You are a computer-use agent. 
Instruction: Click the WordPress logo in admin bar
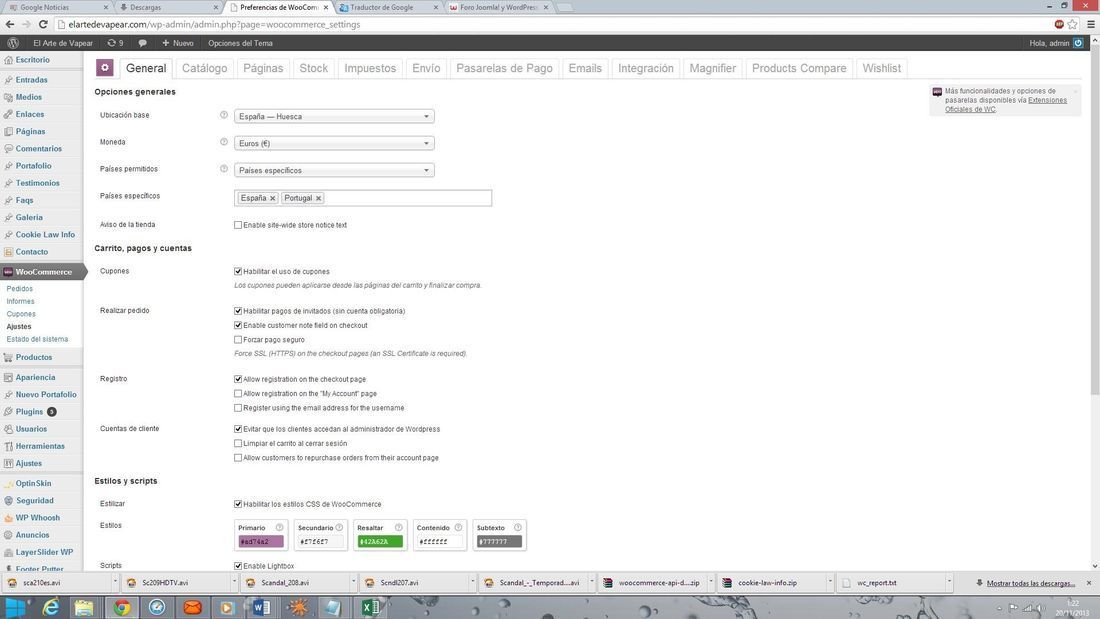click(x=13, y=43)
